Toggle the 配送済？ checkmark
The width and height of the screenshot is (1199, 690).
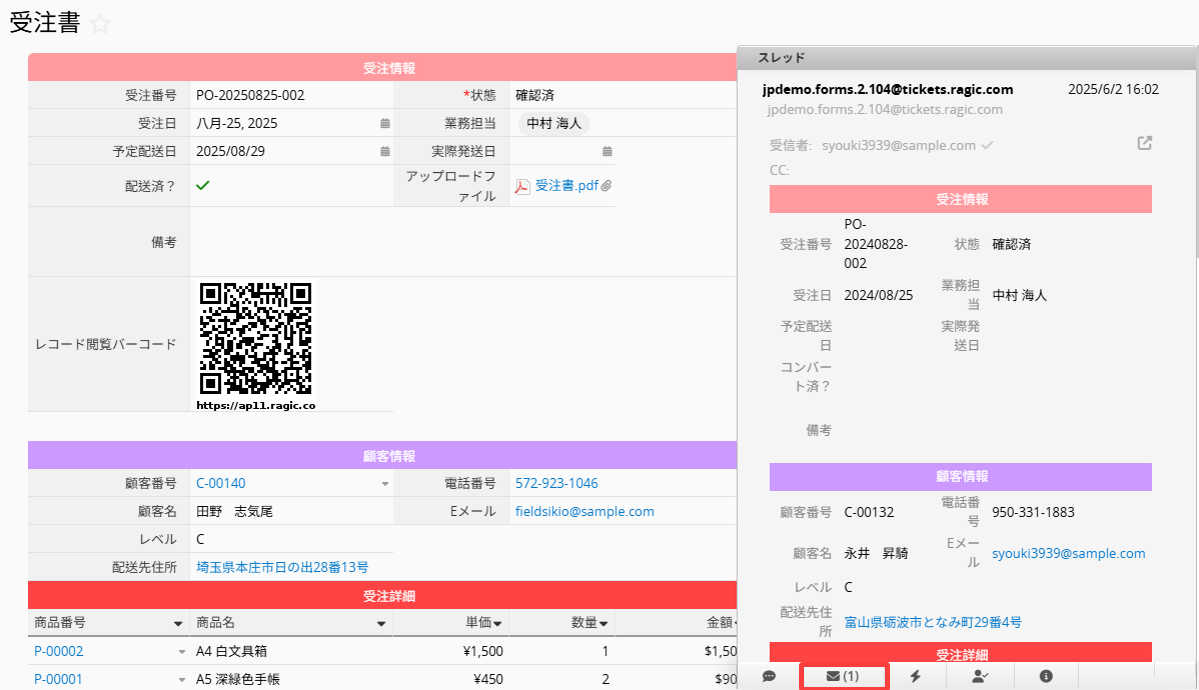tap(203, 185)
